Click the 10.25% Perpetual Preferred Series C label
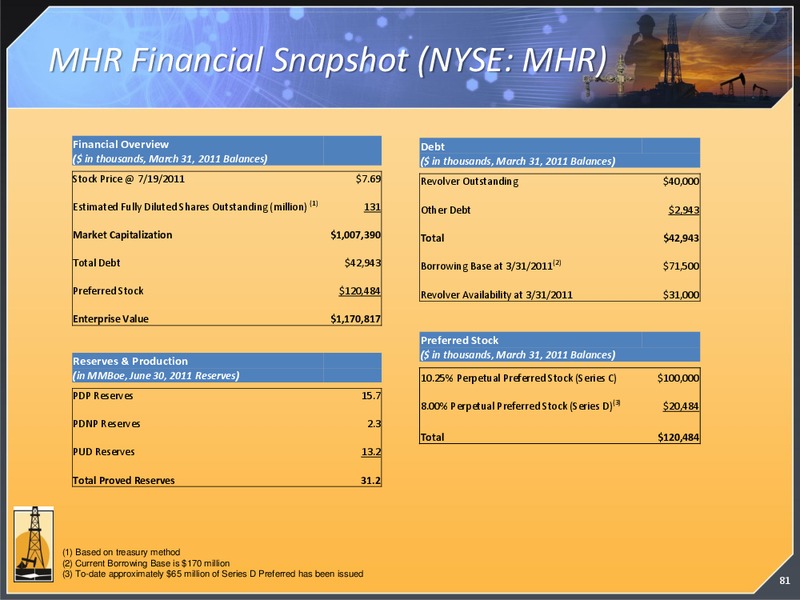 click(x=518, y=378)
